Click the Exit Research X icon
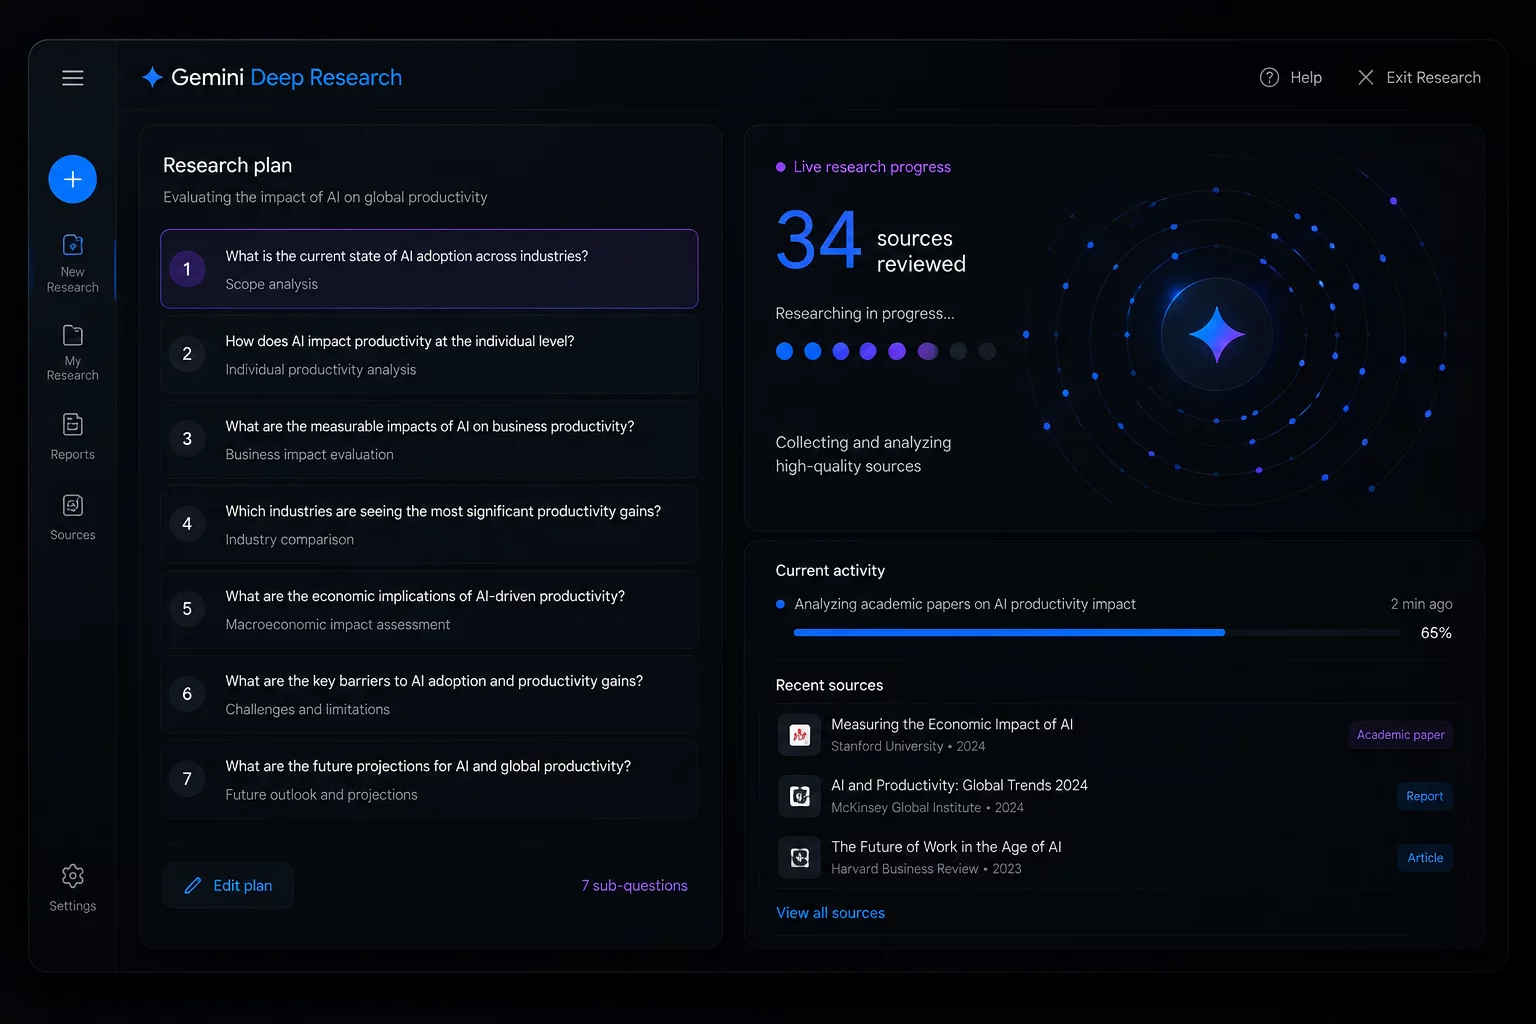This screenshot has width=1536, height=1024. 1366,77
